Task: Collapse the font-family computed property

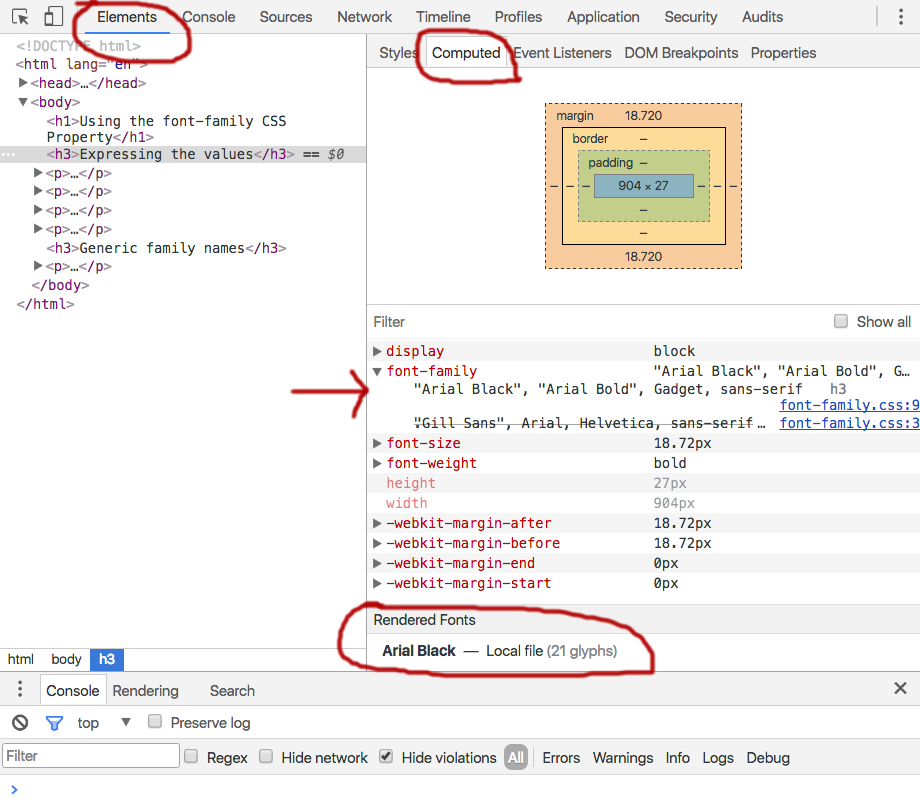Action: [377, 371]
